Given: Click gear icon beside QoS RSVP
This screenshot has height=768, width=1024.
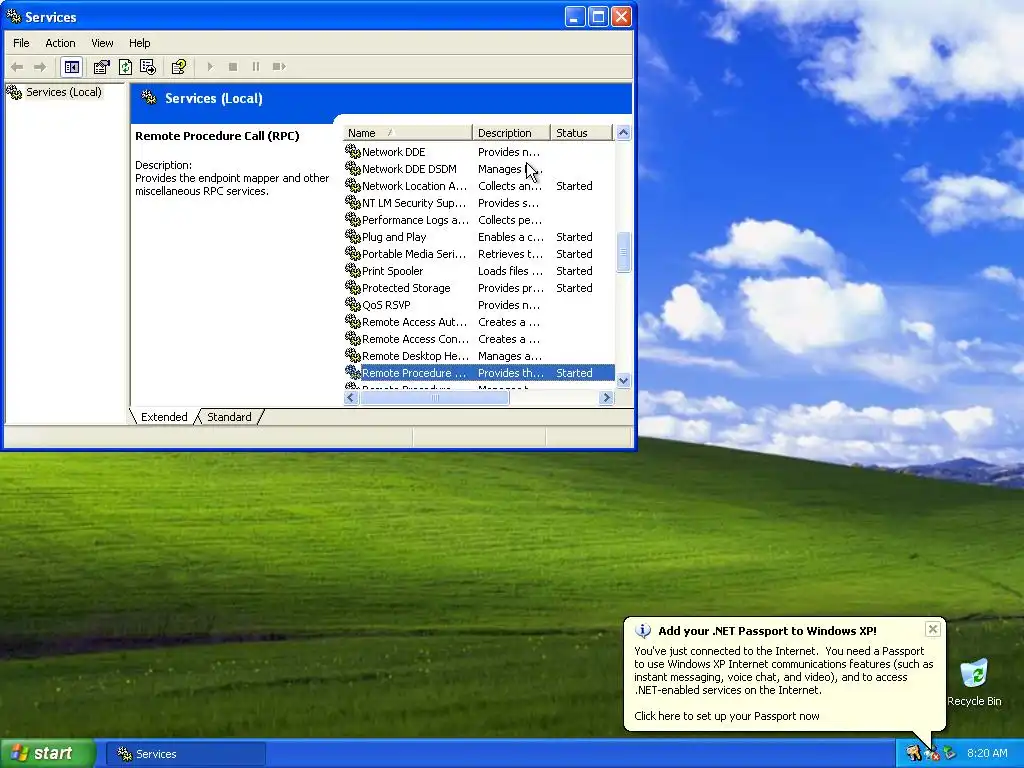Looking at the screenshot, I should 353,304.
